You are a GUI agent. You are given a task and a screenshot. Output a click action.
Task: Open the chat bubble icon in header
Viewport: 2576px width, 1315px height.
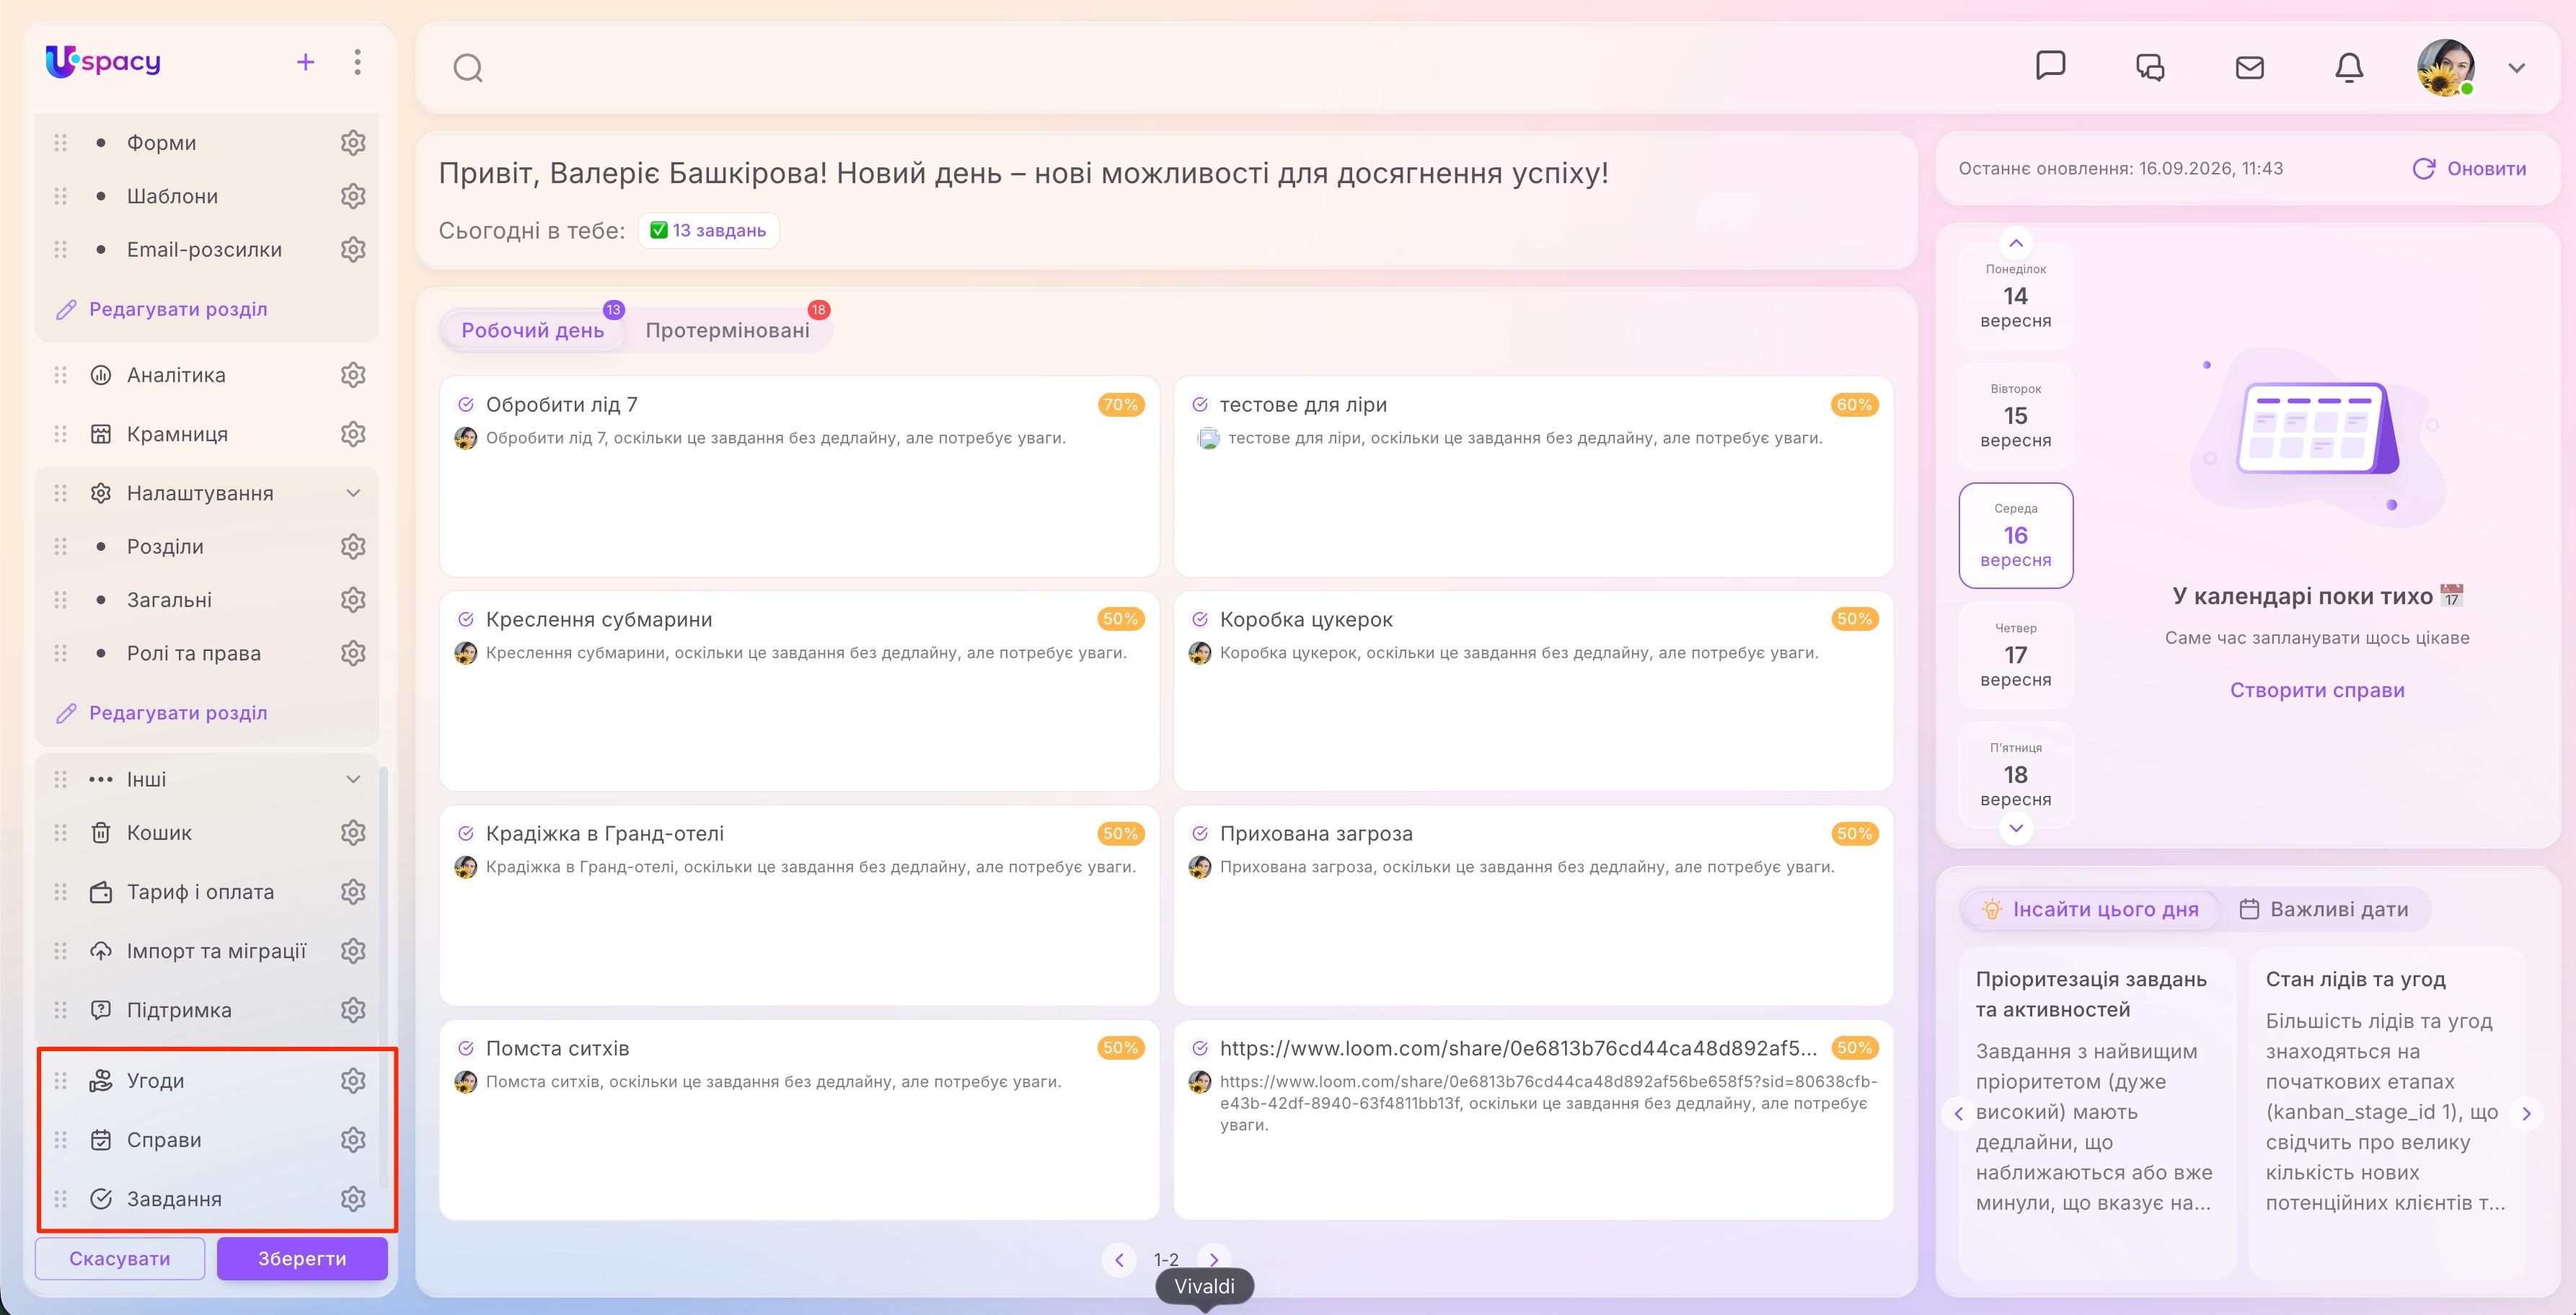[2050, 66]
